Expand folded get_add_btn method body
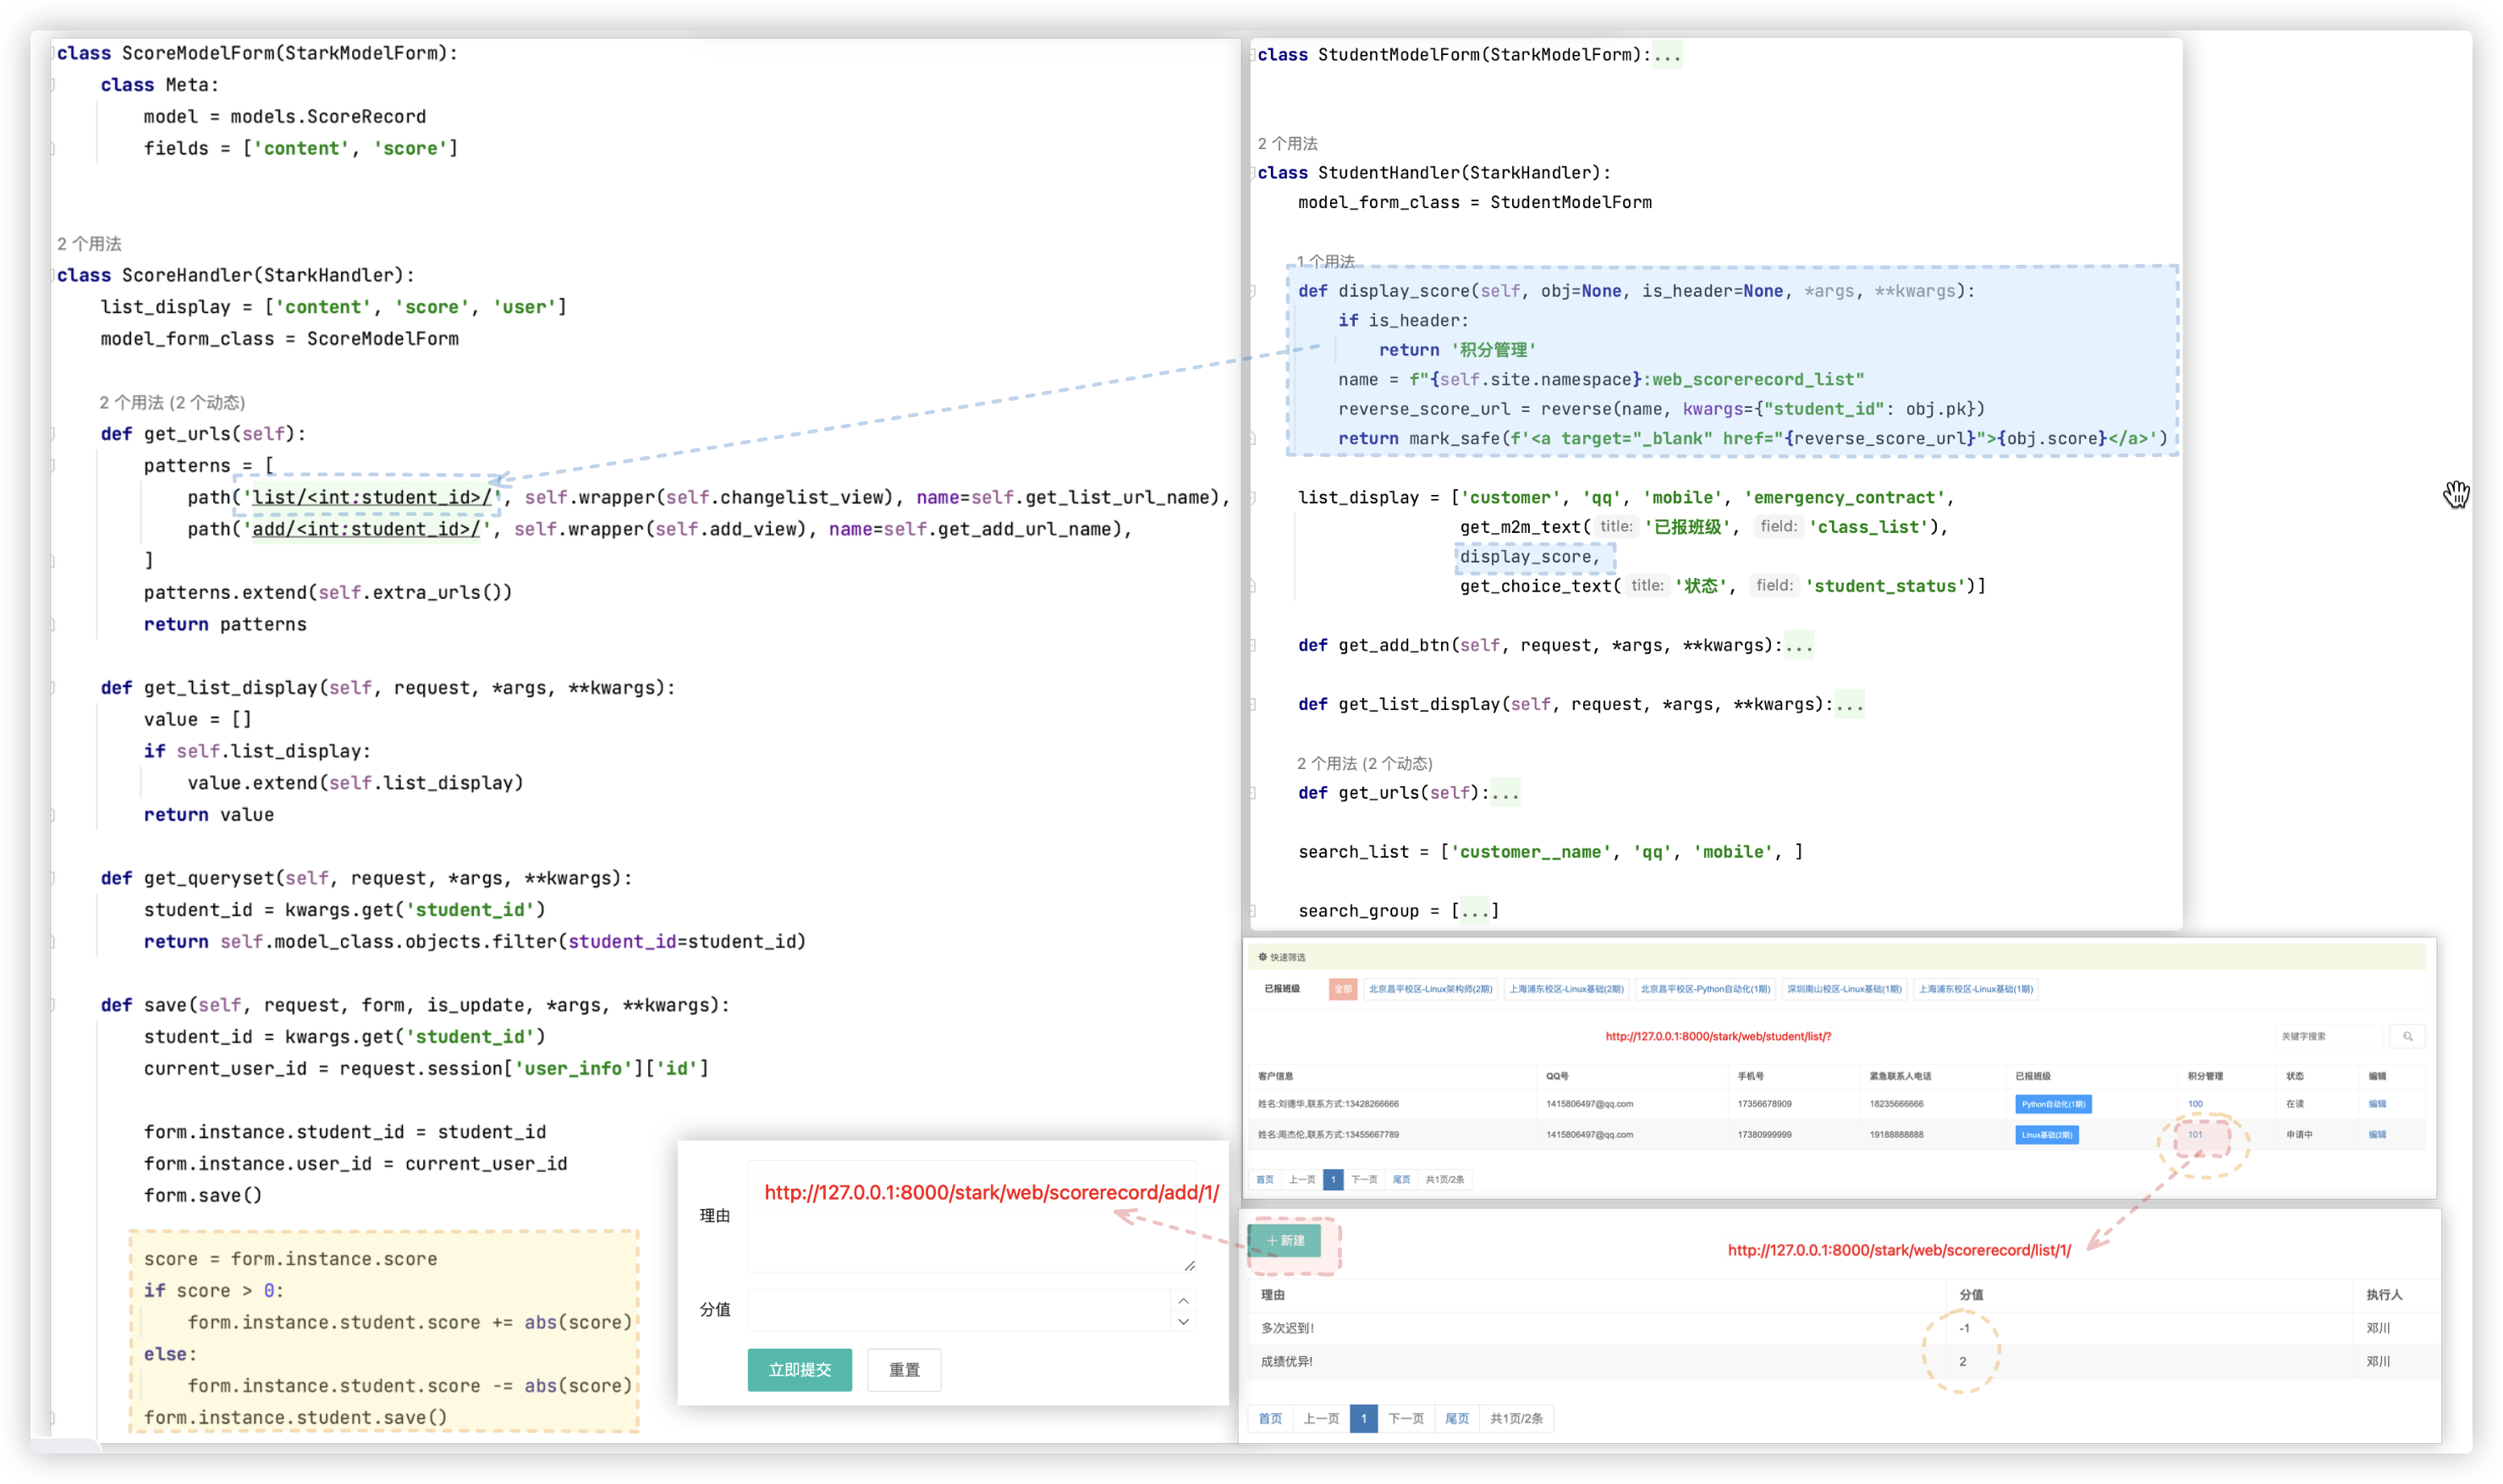 (x=1798, y=645)
